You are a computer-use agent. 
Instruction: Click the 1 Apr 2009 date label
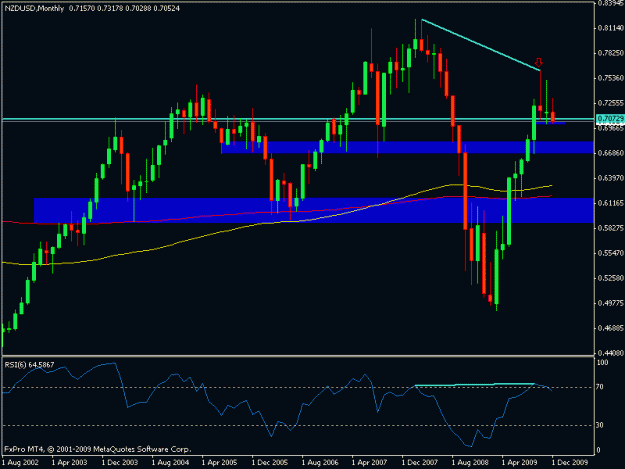tap(519, 463)
